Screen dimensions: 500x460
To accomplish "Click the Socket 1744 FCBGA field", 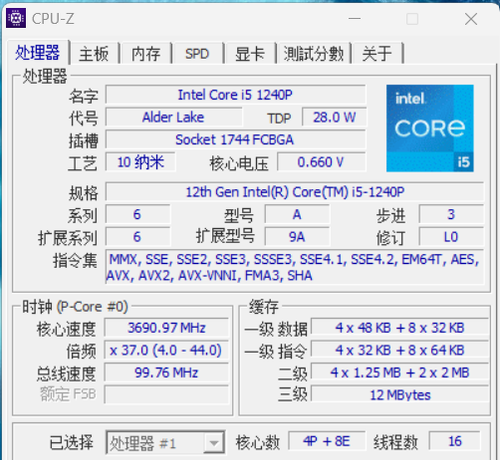I will [x=235, y=140].
